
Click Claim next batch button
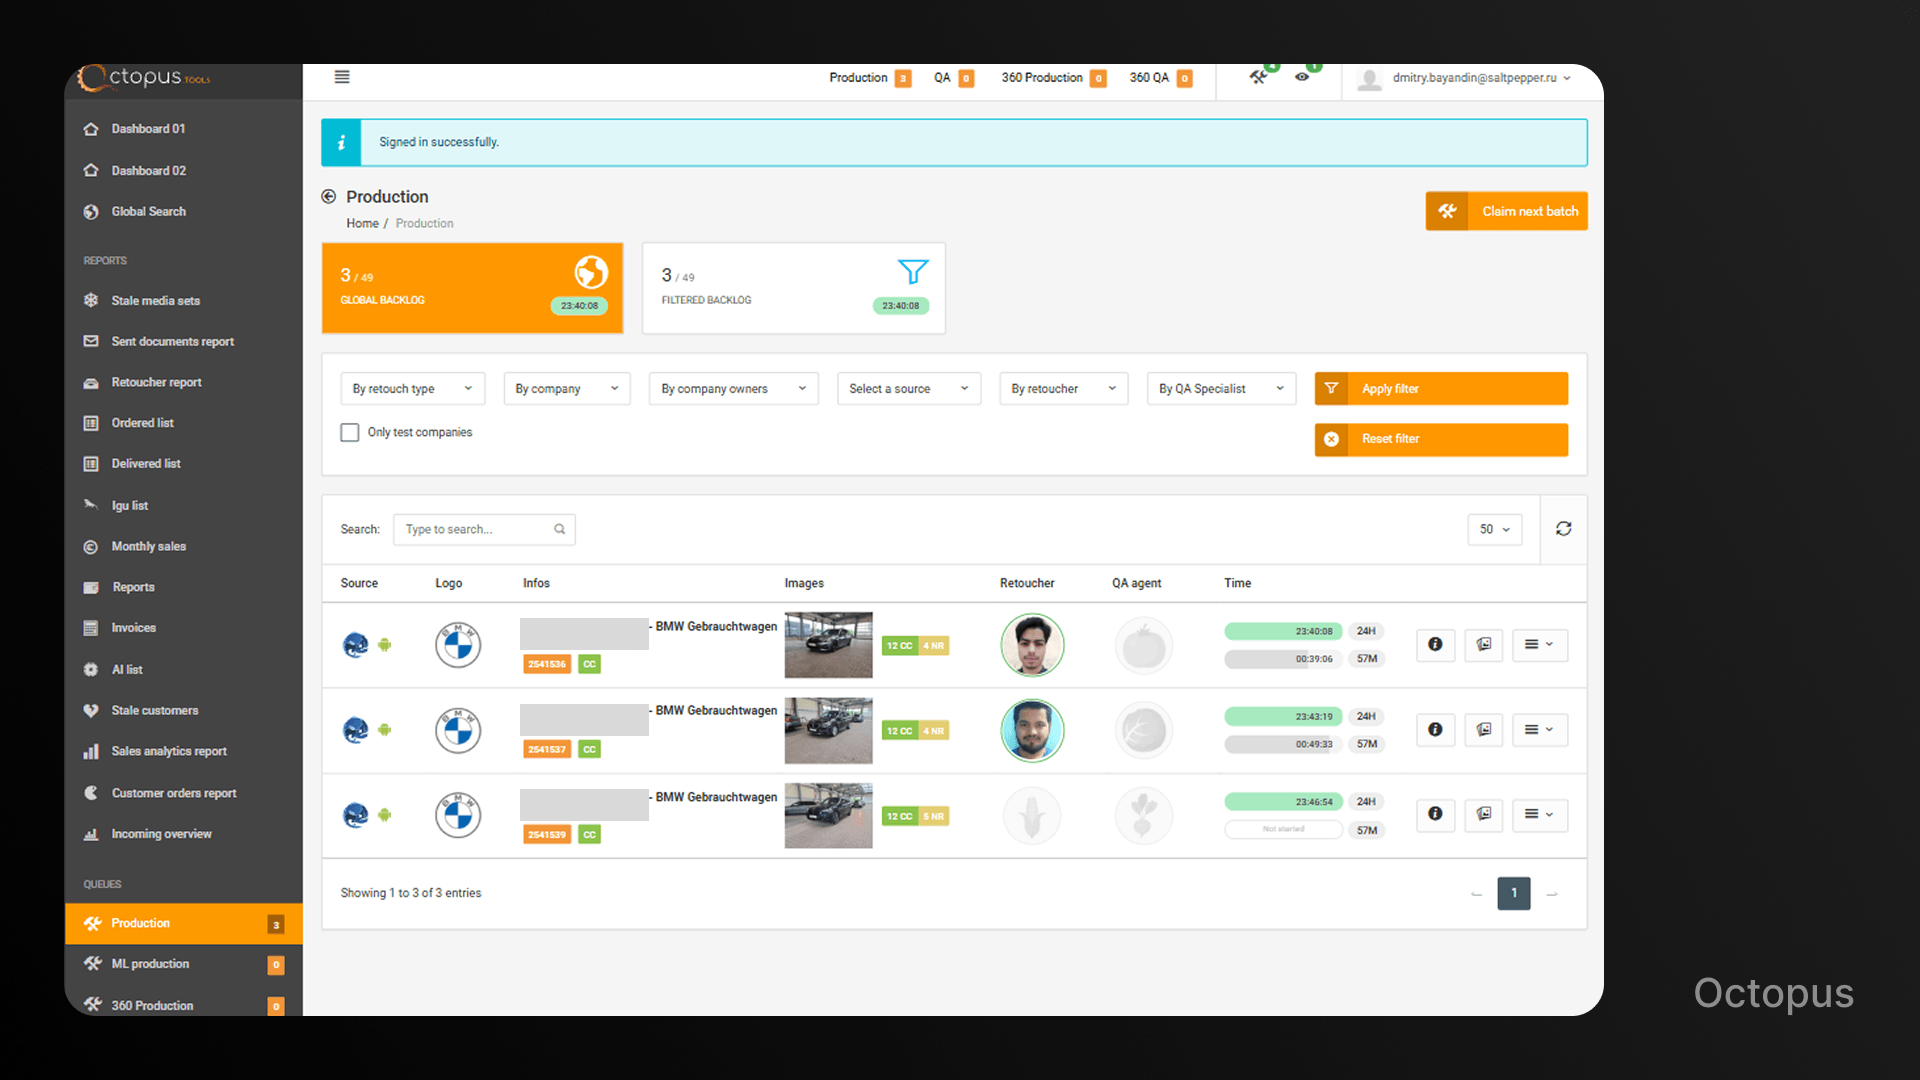point(1506,211)
